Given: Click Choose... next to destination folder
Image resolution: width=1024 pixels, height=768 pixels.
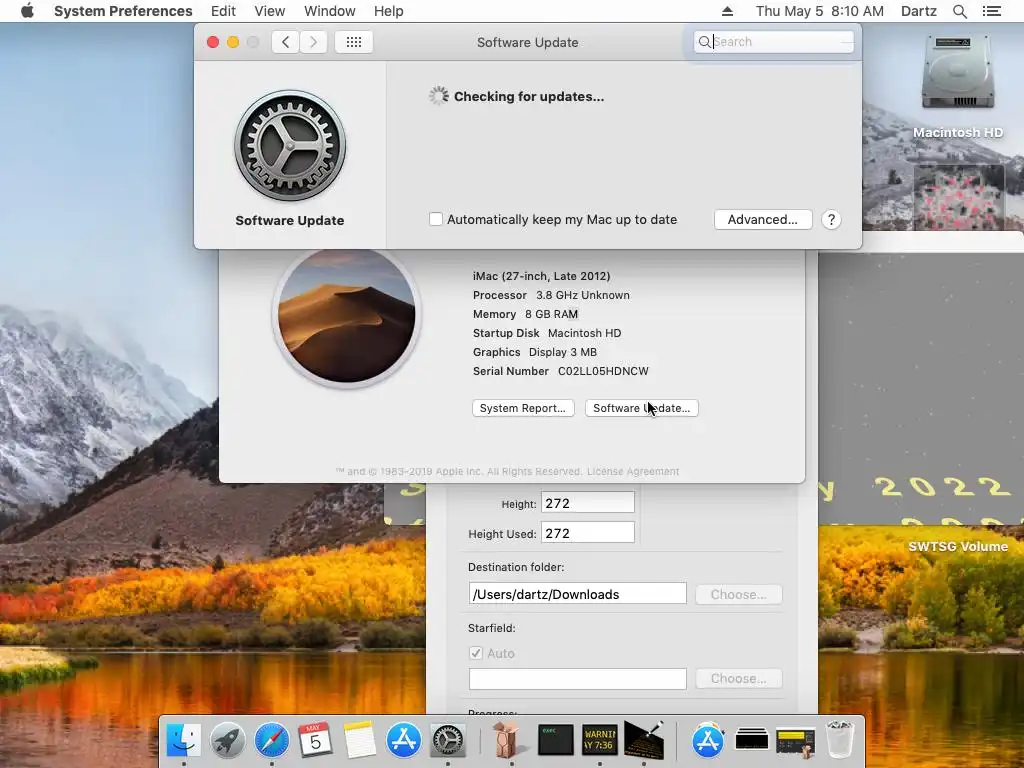Looking at the screenshot, I should 739,594.
